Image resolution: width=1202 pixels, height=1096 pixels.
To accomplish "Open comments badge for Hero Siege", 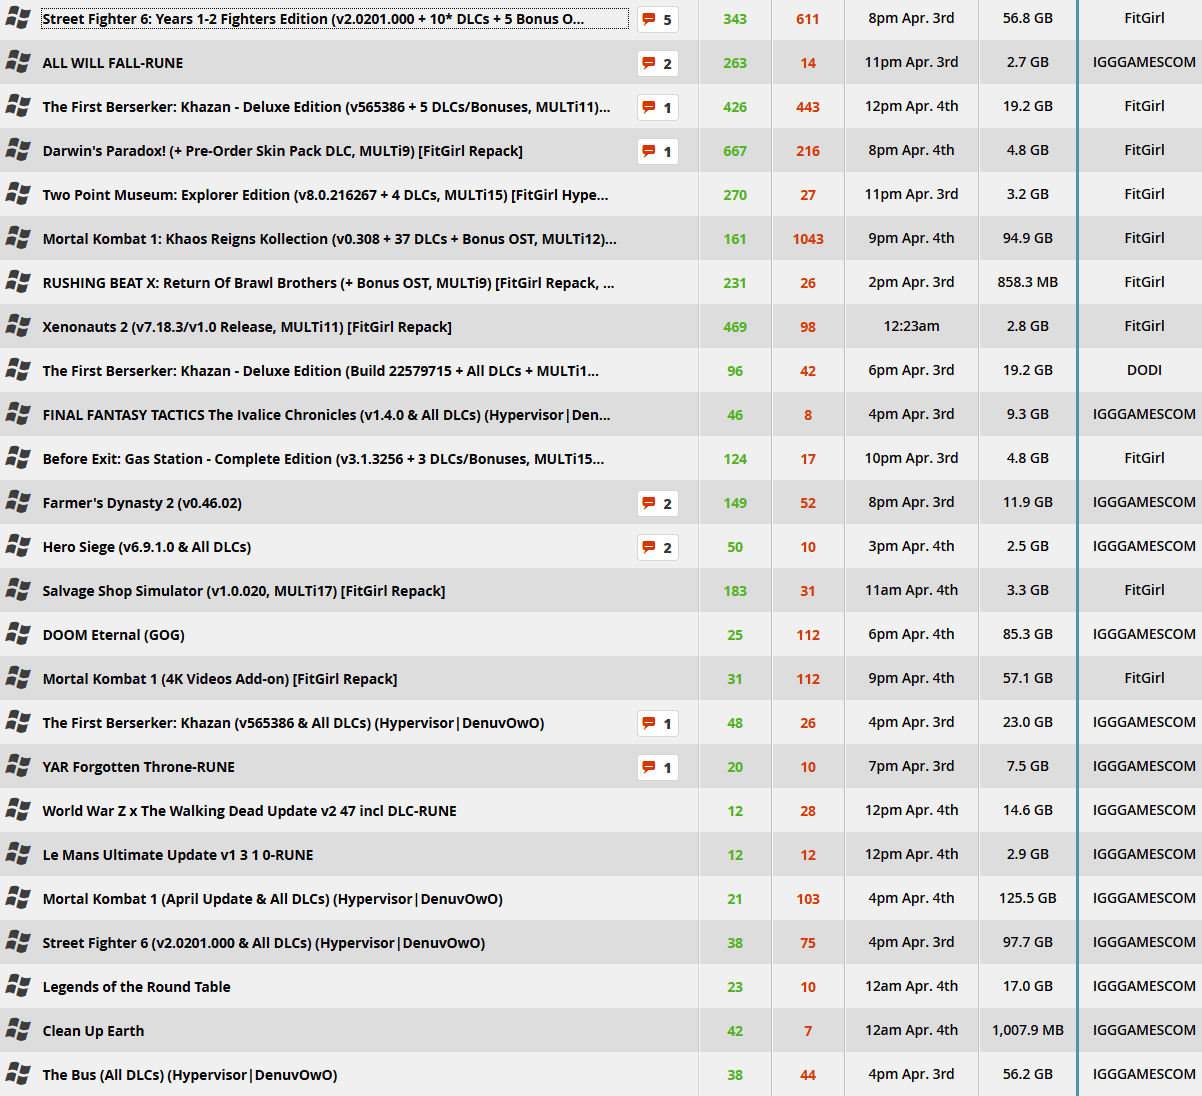I will [x=658, y=547].
